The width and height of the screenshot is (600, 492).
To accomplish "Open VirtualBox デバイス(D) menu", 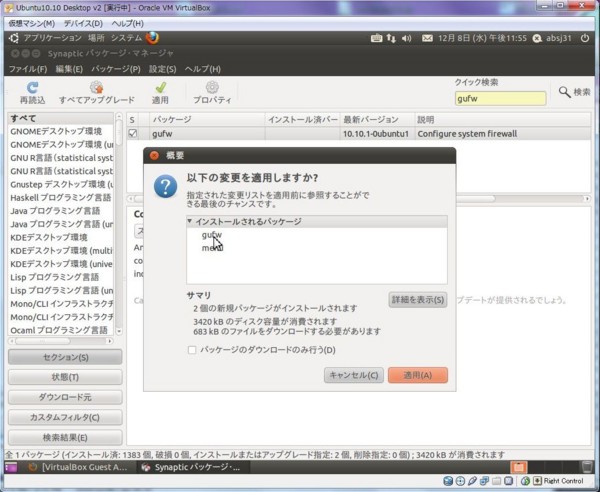I will [x=83, y=24].
